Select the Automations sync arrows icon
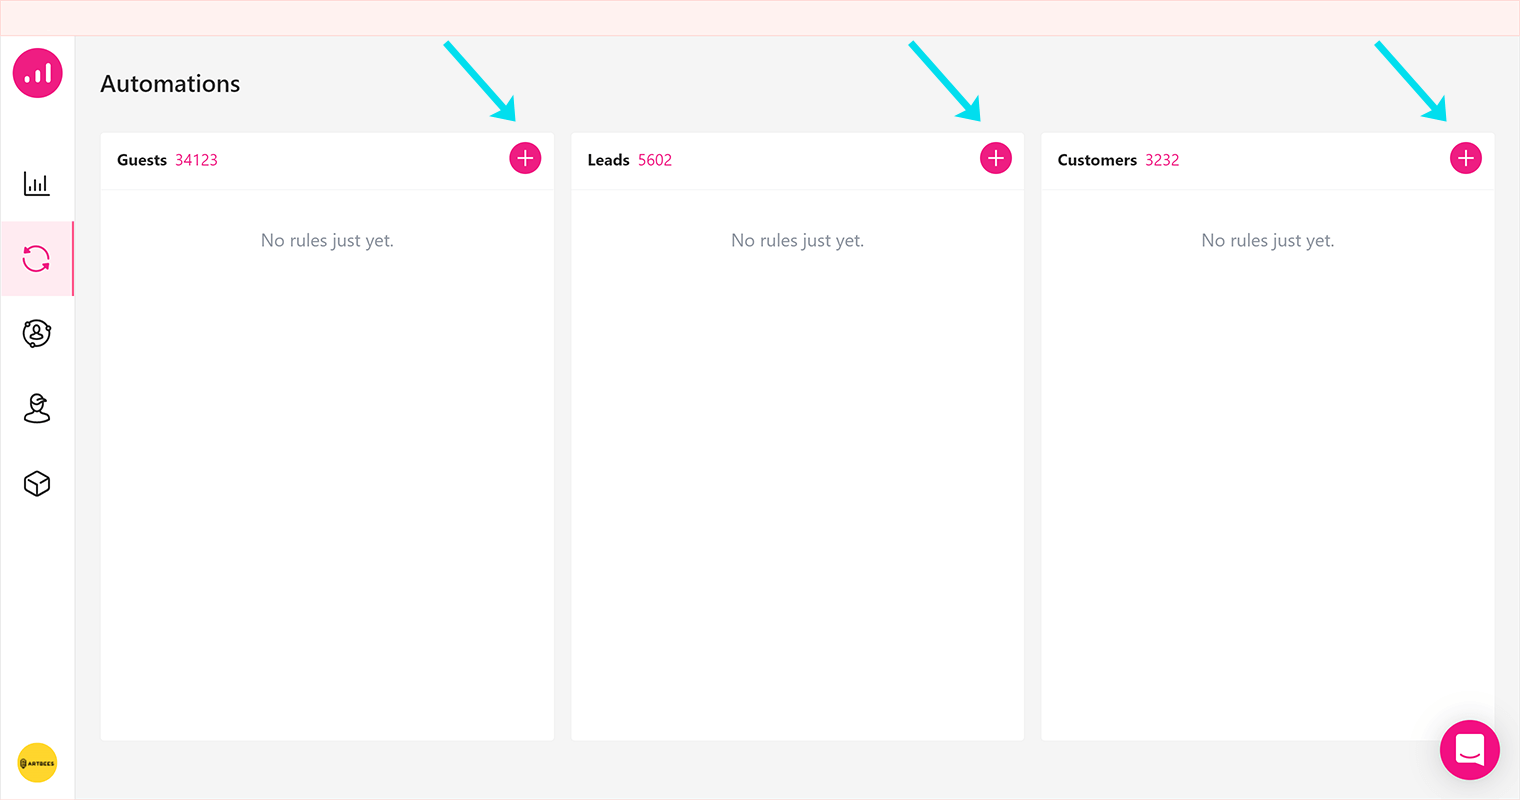 (37, 259)
